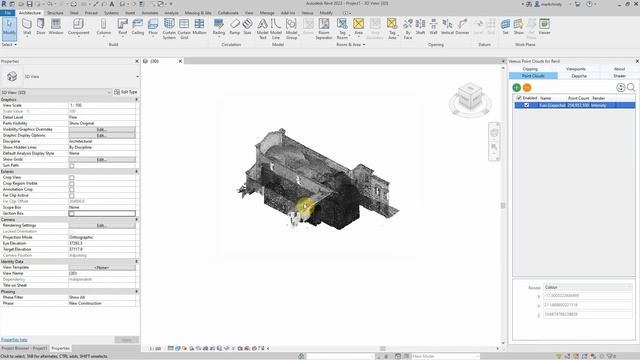Toggle the Crop Region Visible checkbox
The image size is (640, 360).
pyautogui.click(x=72, y=184)
